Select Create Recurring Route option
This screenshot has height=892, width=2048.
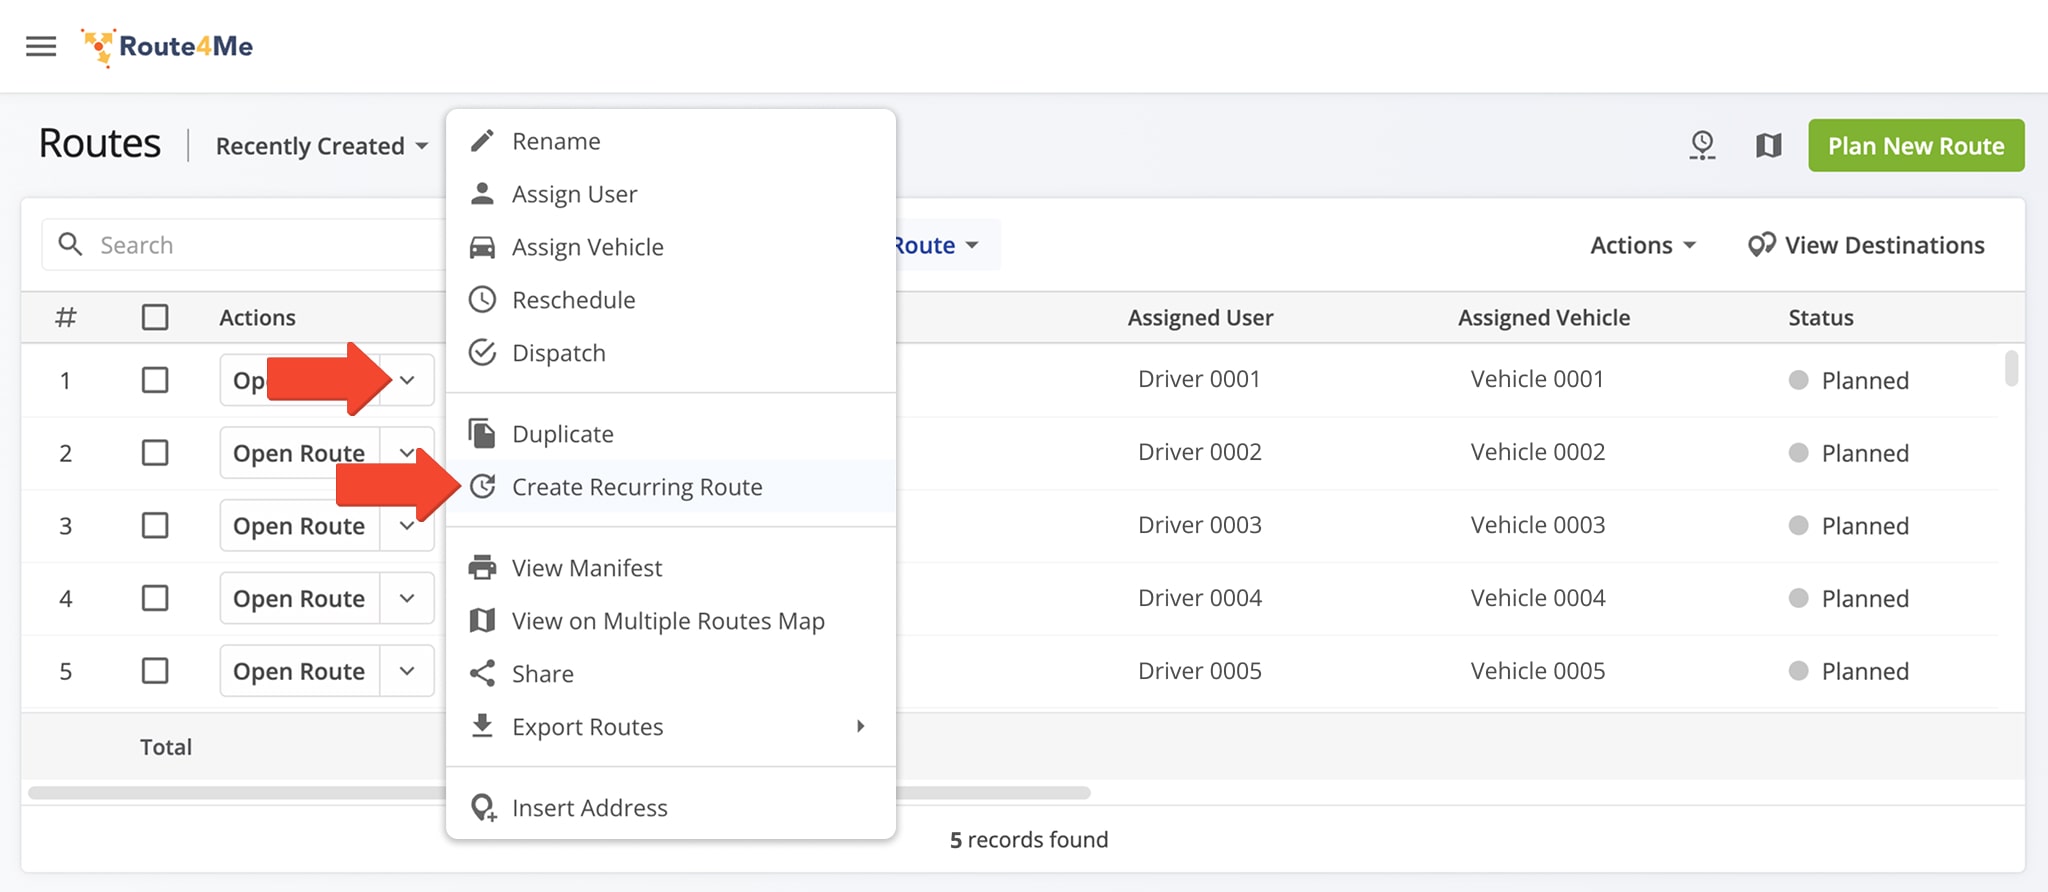[x=670, y=487]
